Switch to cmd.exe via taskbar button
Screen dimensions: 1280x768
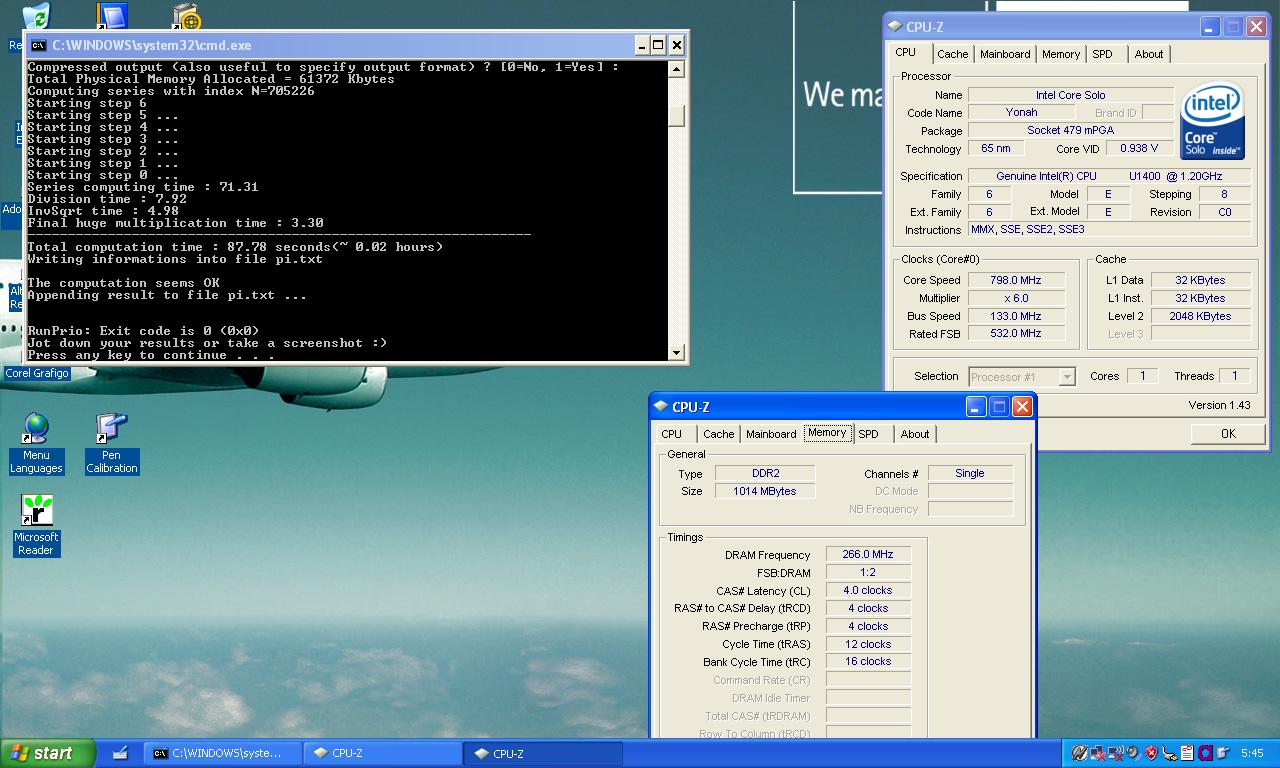tap(223, 753)
